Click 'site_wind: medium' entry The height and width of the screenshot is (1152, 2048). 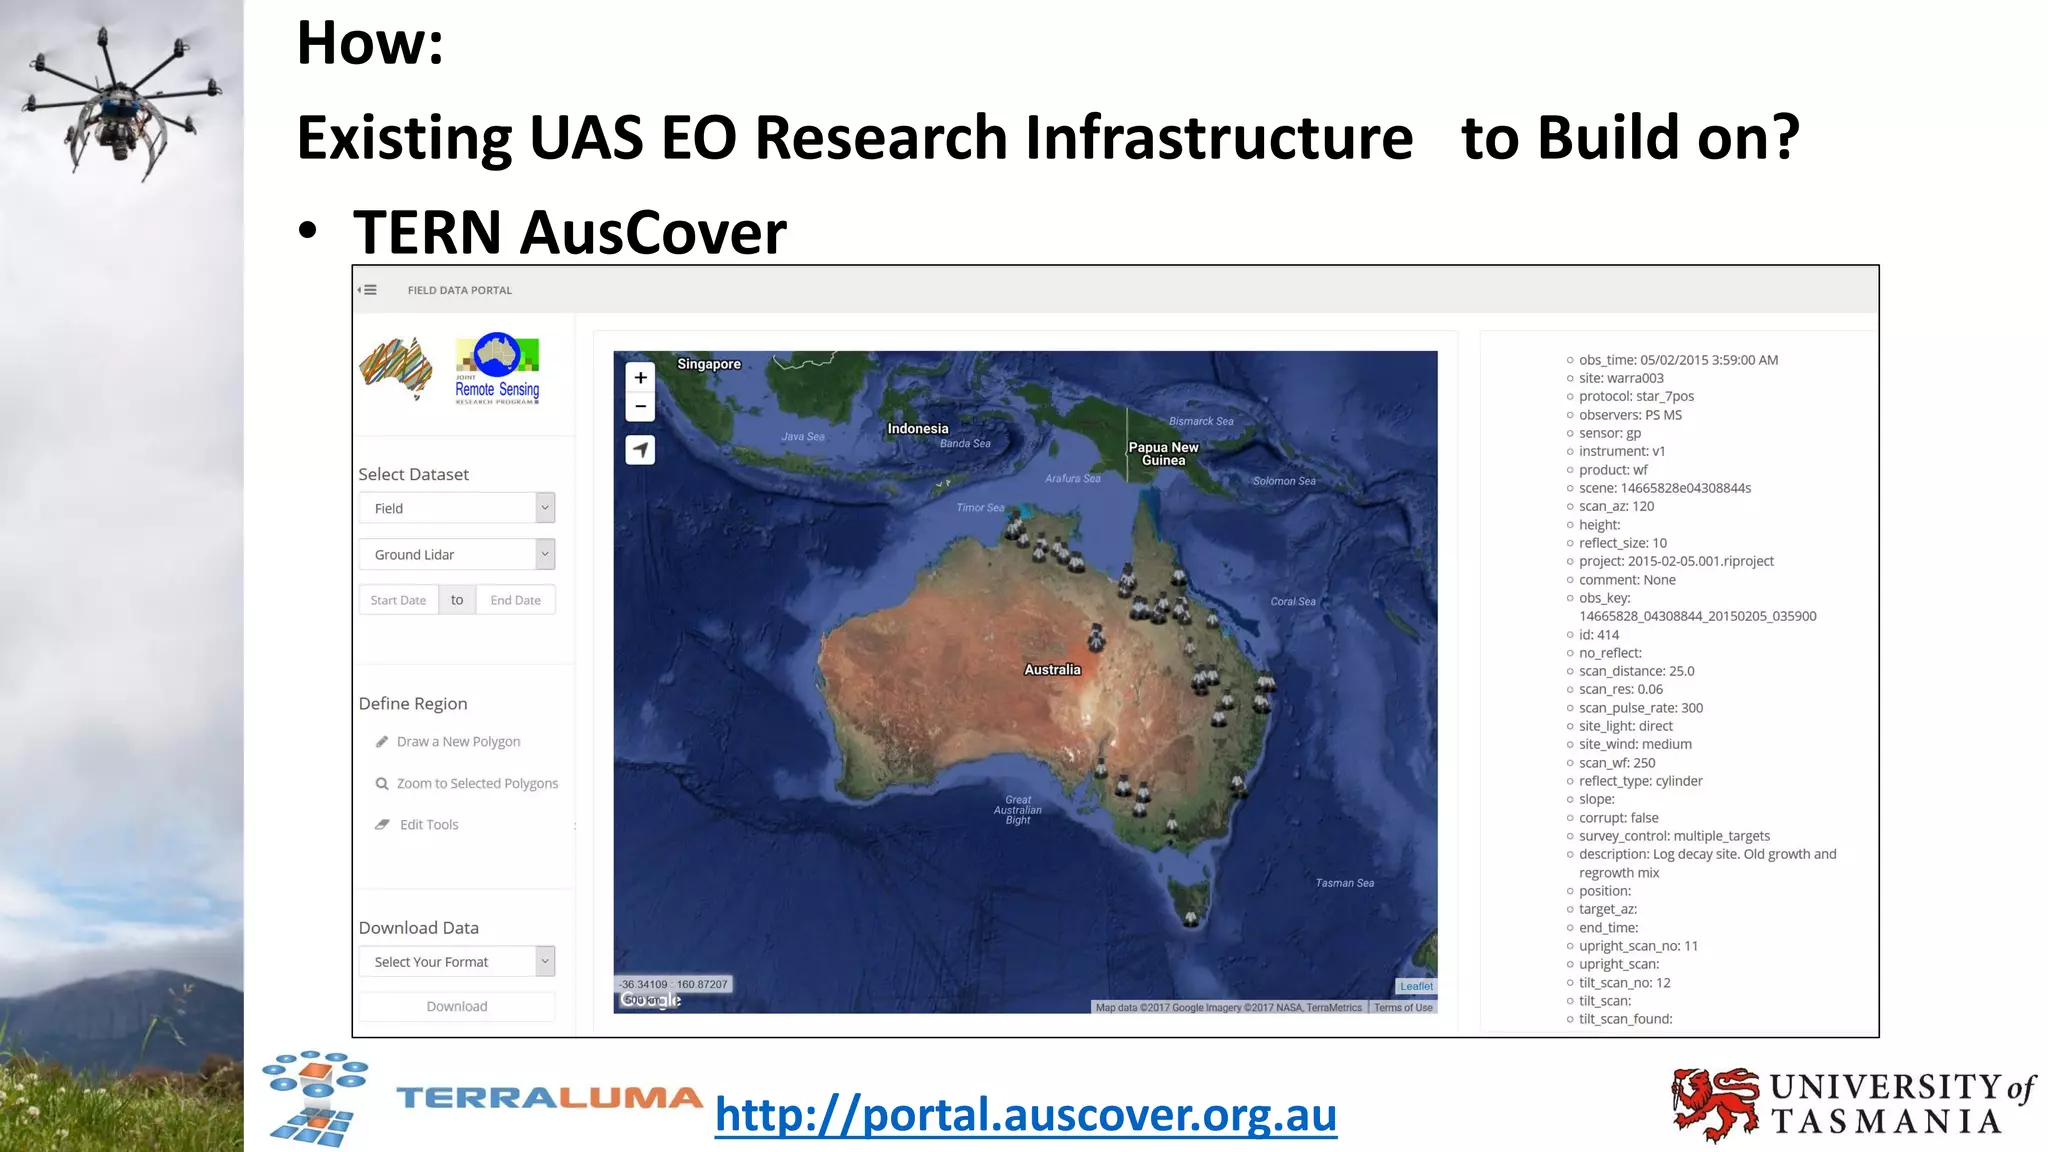(1635, 744)
